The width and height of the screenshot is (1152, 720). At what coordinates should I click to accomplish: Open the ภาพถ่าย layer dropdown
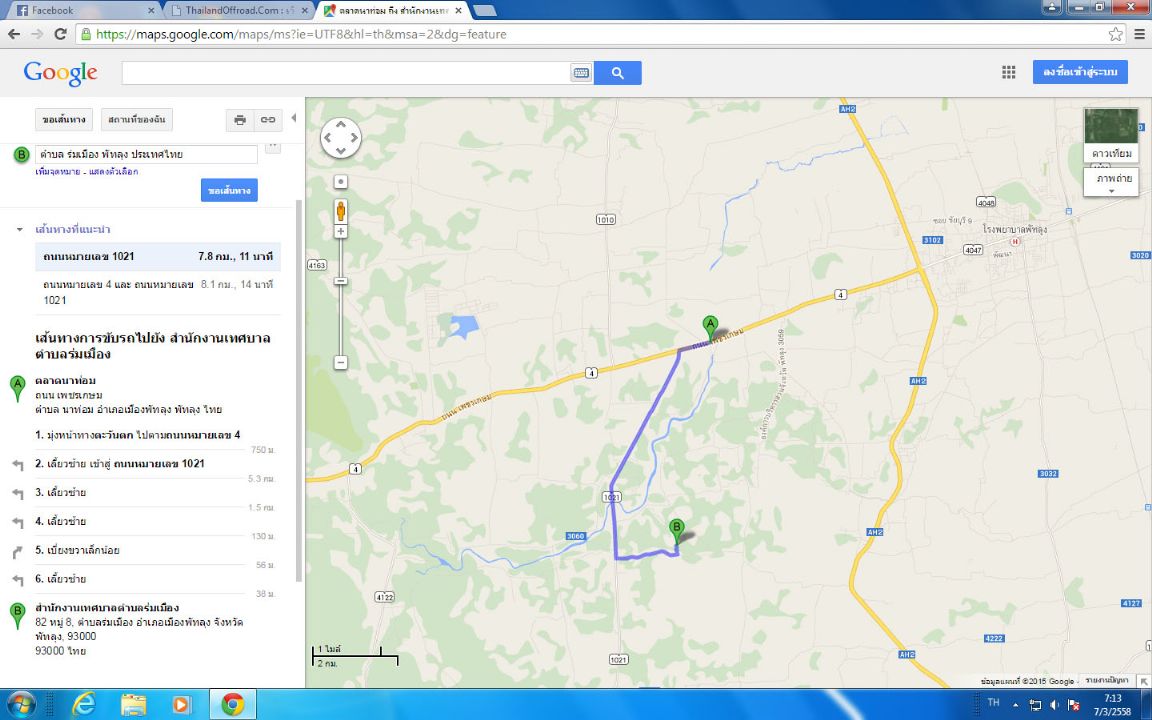1111,182
